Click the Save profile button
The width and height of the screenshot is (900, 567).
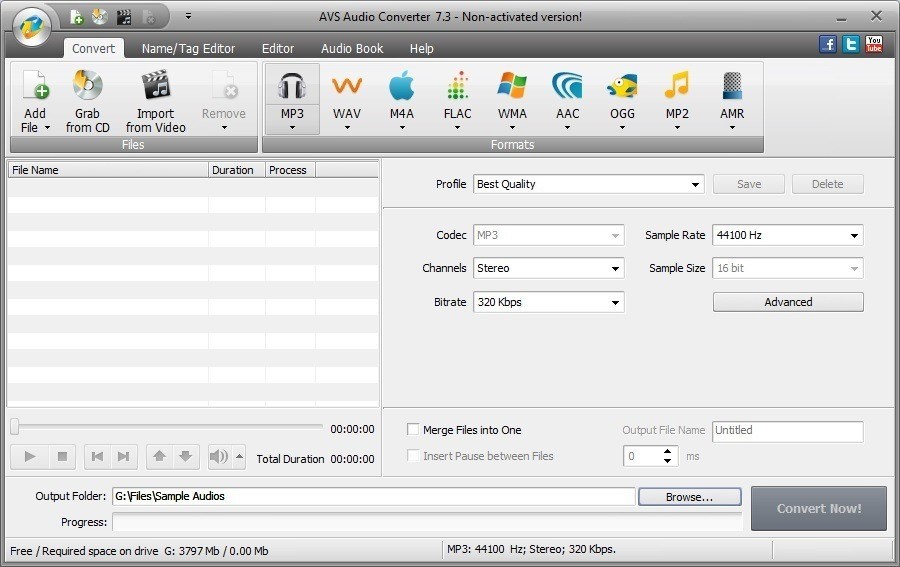(749, 184)
